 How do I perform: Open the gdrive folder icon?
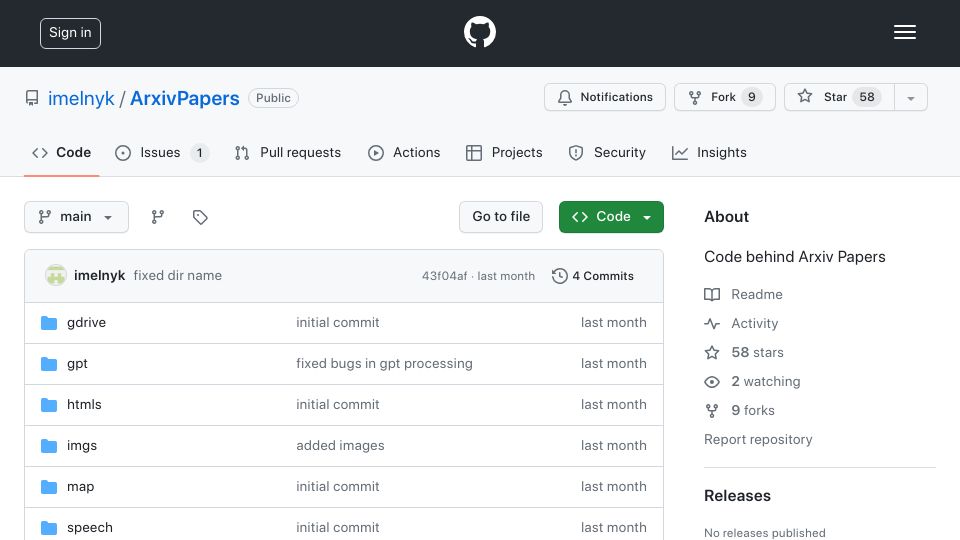point(49,323)
